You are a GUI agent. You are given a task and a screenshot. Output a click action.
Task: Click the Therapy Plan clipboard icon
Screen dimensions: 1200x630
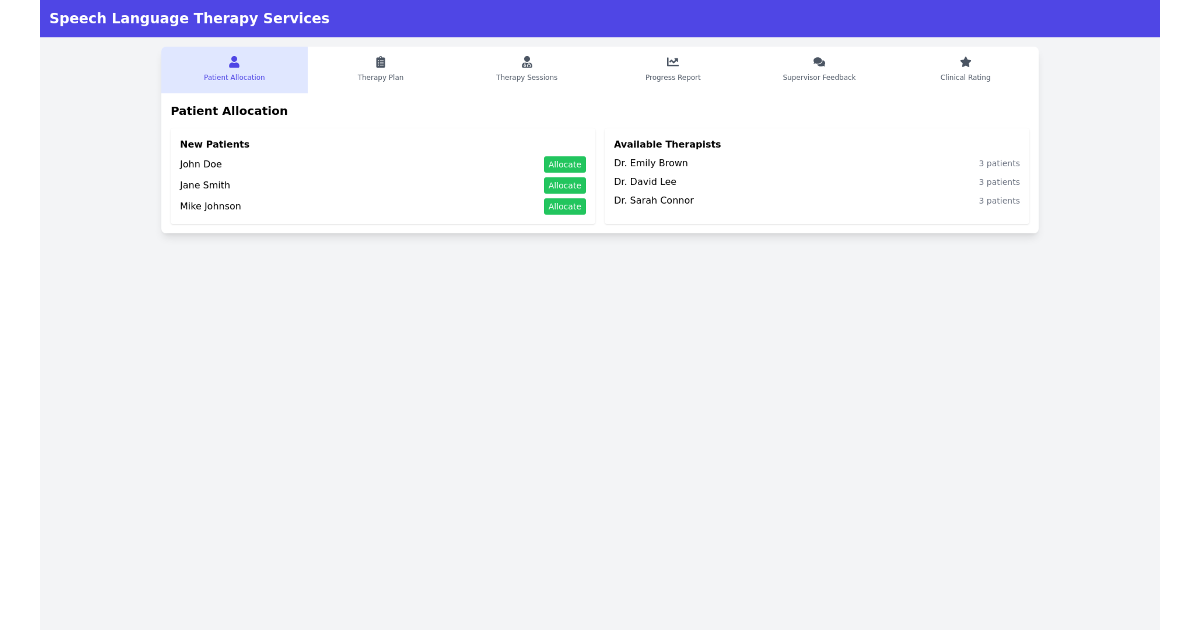pyautogui.click(x=380, y=62)
